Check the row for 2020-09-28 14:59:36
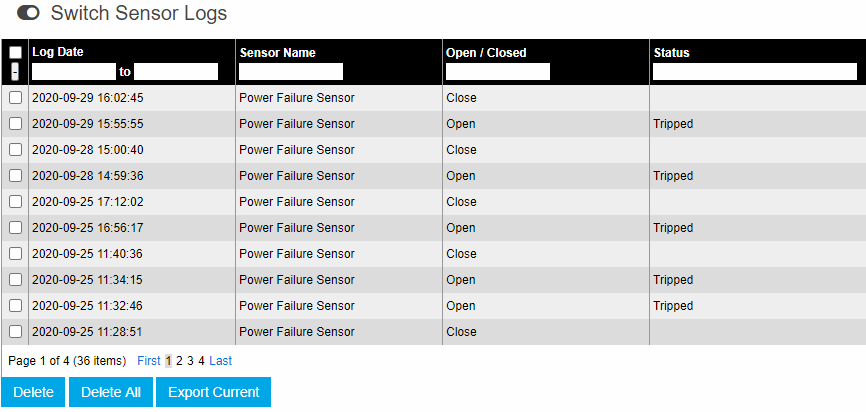This screenshot has width=866, height=412. tap(15, 176)
